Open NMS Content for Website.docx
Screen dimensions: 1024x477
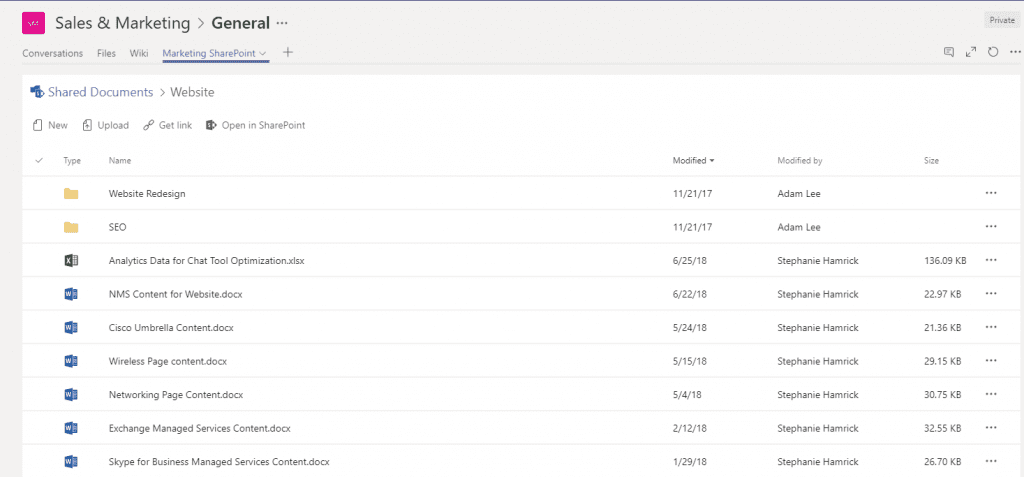pos(176,295)
